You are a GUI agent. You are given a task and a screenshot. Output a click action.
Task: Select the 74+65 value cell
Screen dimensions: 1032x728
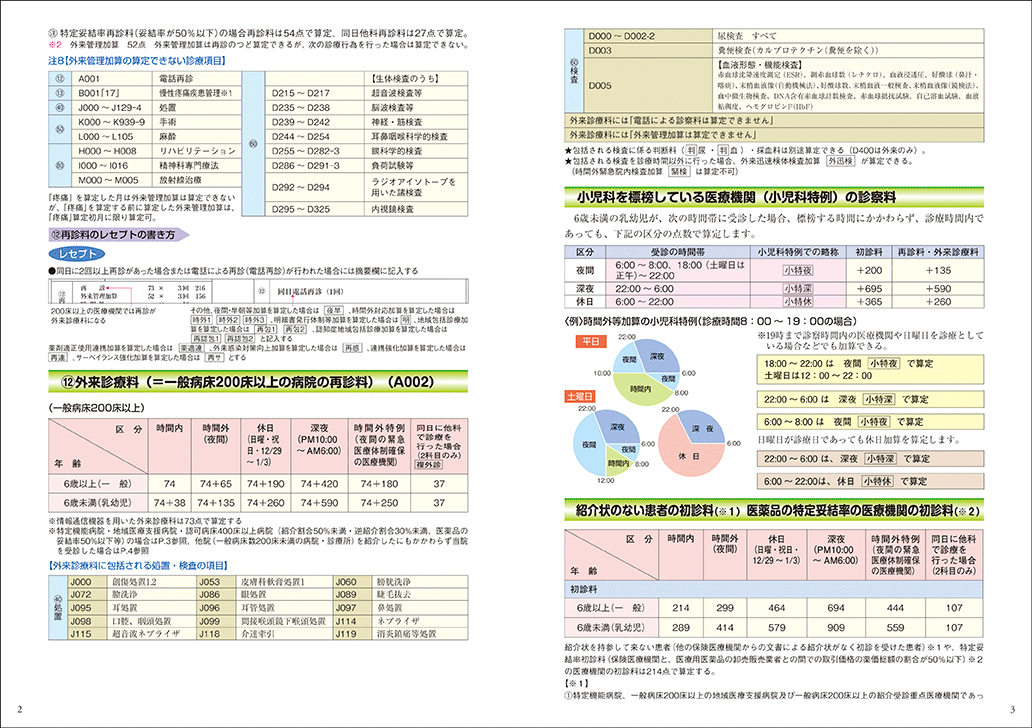[x=216, y=484]
